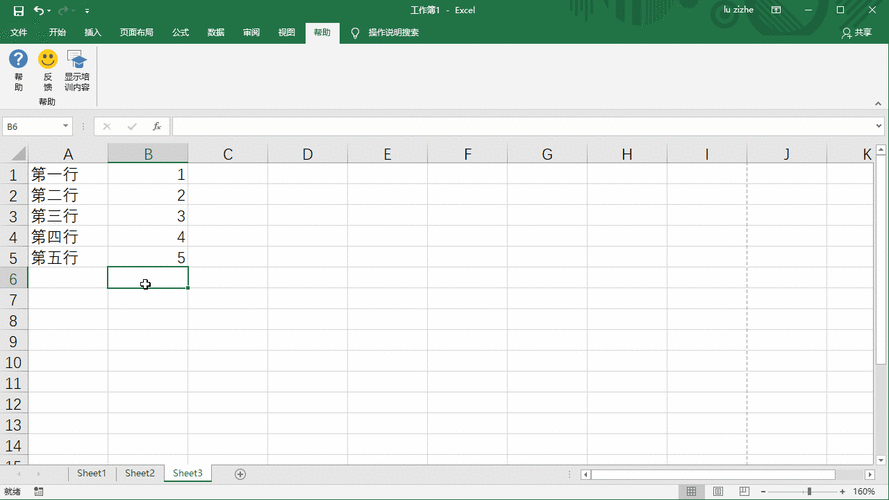Click the Save icon in quick access toolbar

[18, 10]
